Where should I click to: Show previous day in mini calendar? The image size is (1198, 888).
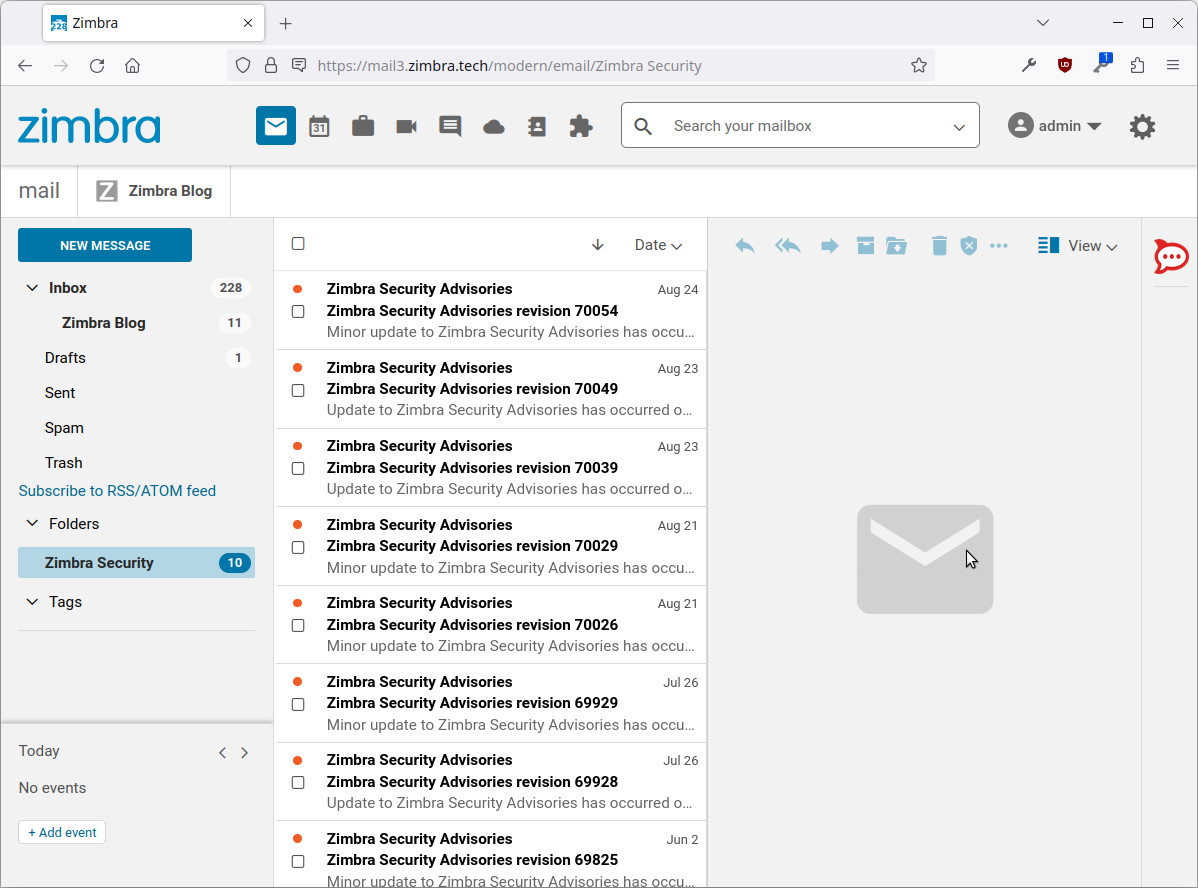pos(222,753)
